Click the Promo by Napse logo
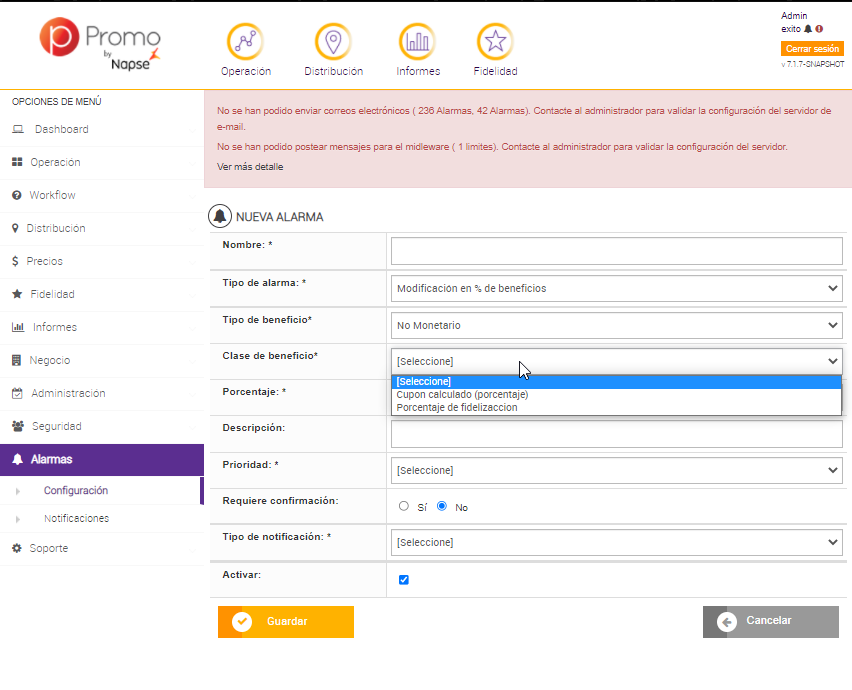Screen dimensions: 852x690 coord(100,45)
